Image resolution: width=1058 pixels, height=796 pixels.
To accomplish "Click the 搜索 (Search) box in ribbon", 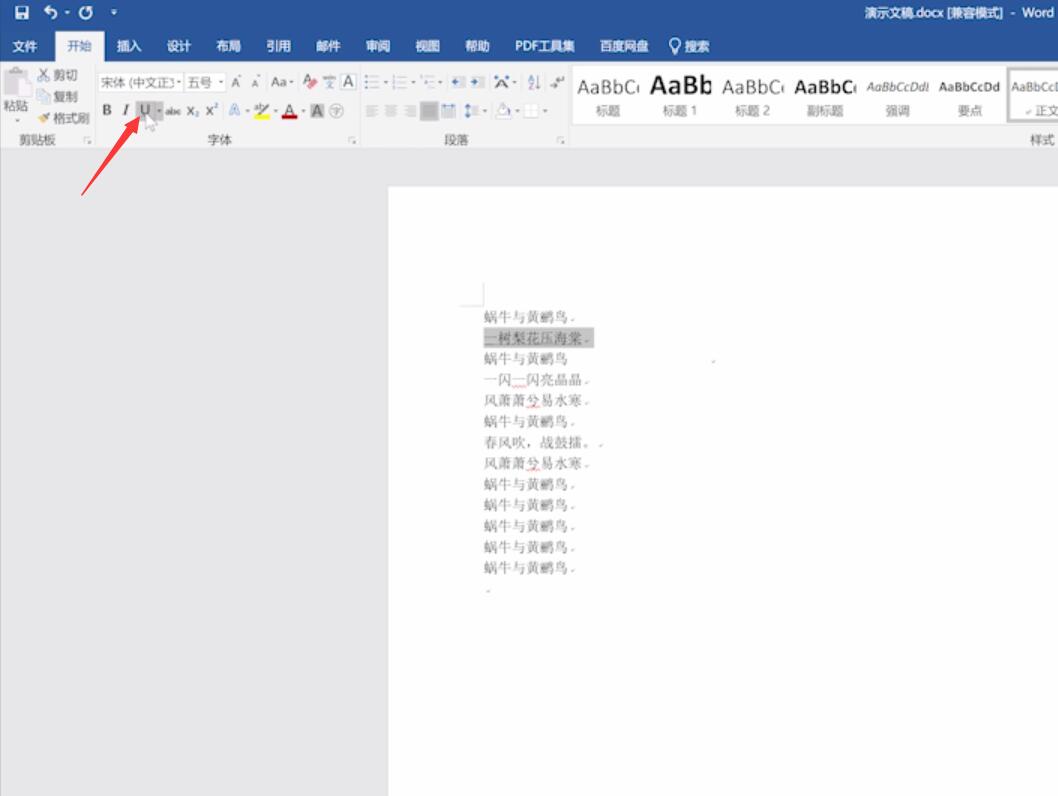I will 689,46.
